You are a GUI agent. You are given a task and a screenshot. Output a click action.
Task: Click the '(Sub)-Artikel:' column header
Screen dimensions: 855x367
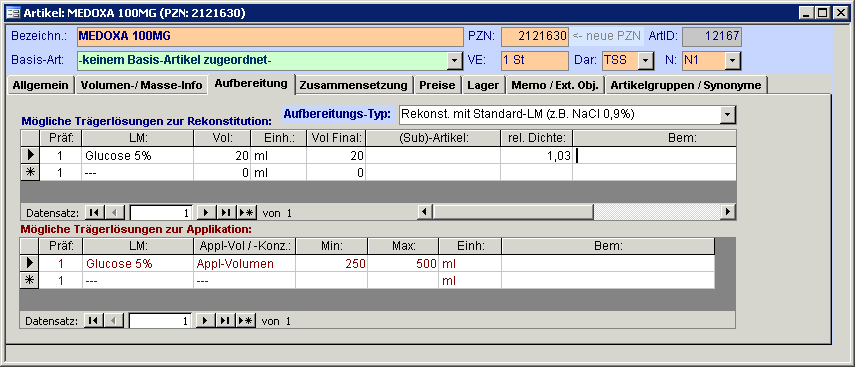click(433, 139)
